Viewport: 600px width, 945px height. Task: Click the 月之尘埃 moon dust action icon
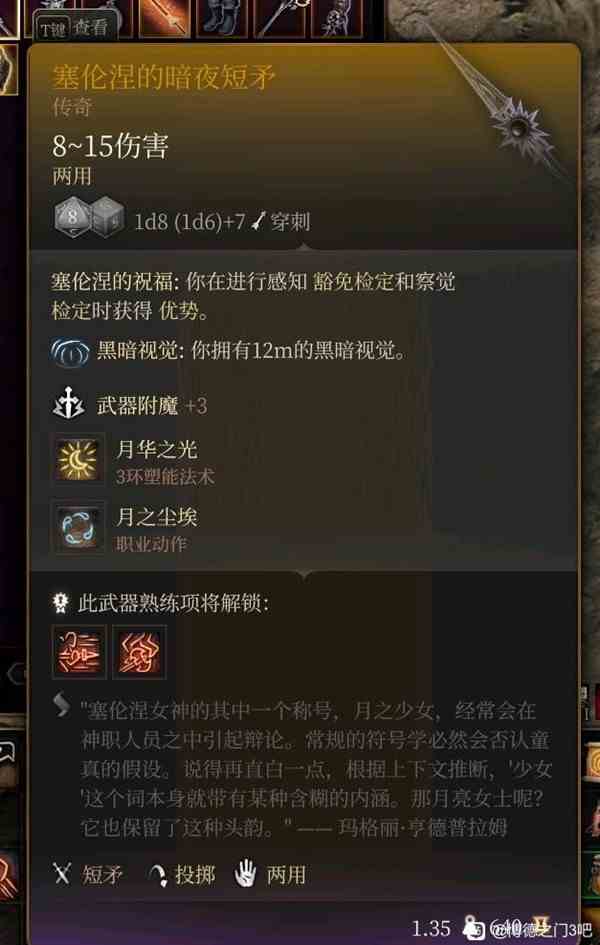(77, 527)
